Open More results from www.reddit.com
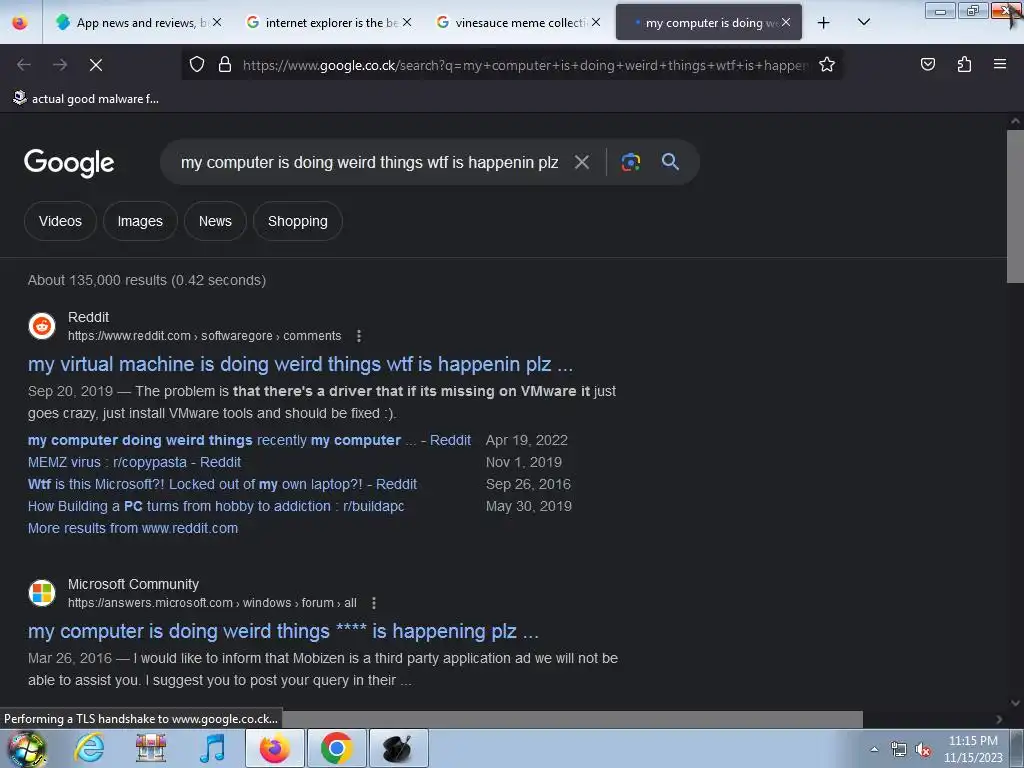The height and width of the screenshot is (768, 1024). click(x=133, y=528)
